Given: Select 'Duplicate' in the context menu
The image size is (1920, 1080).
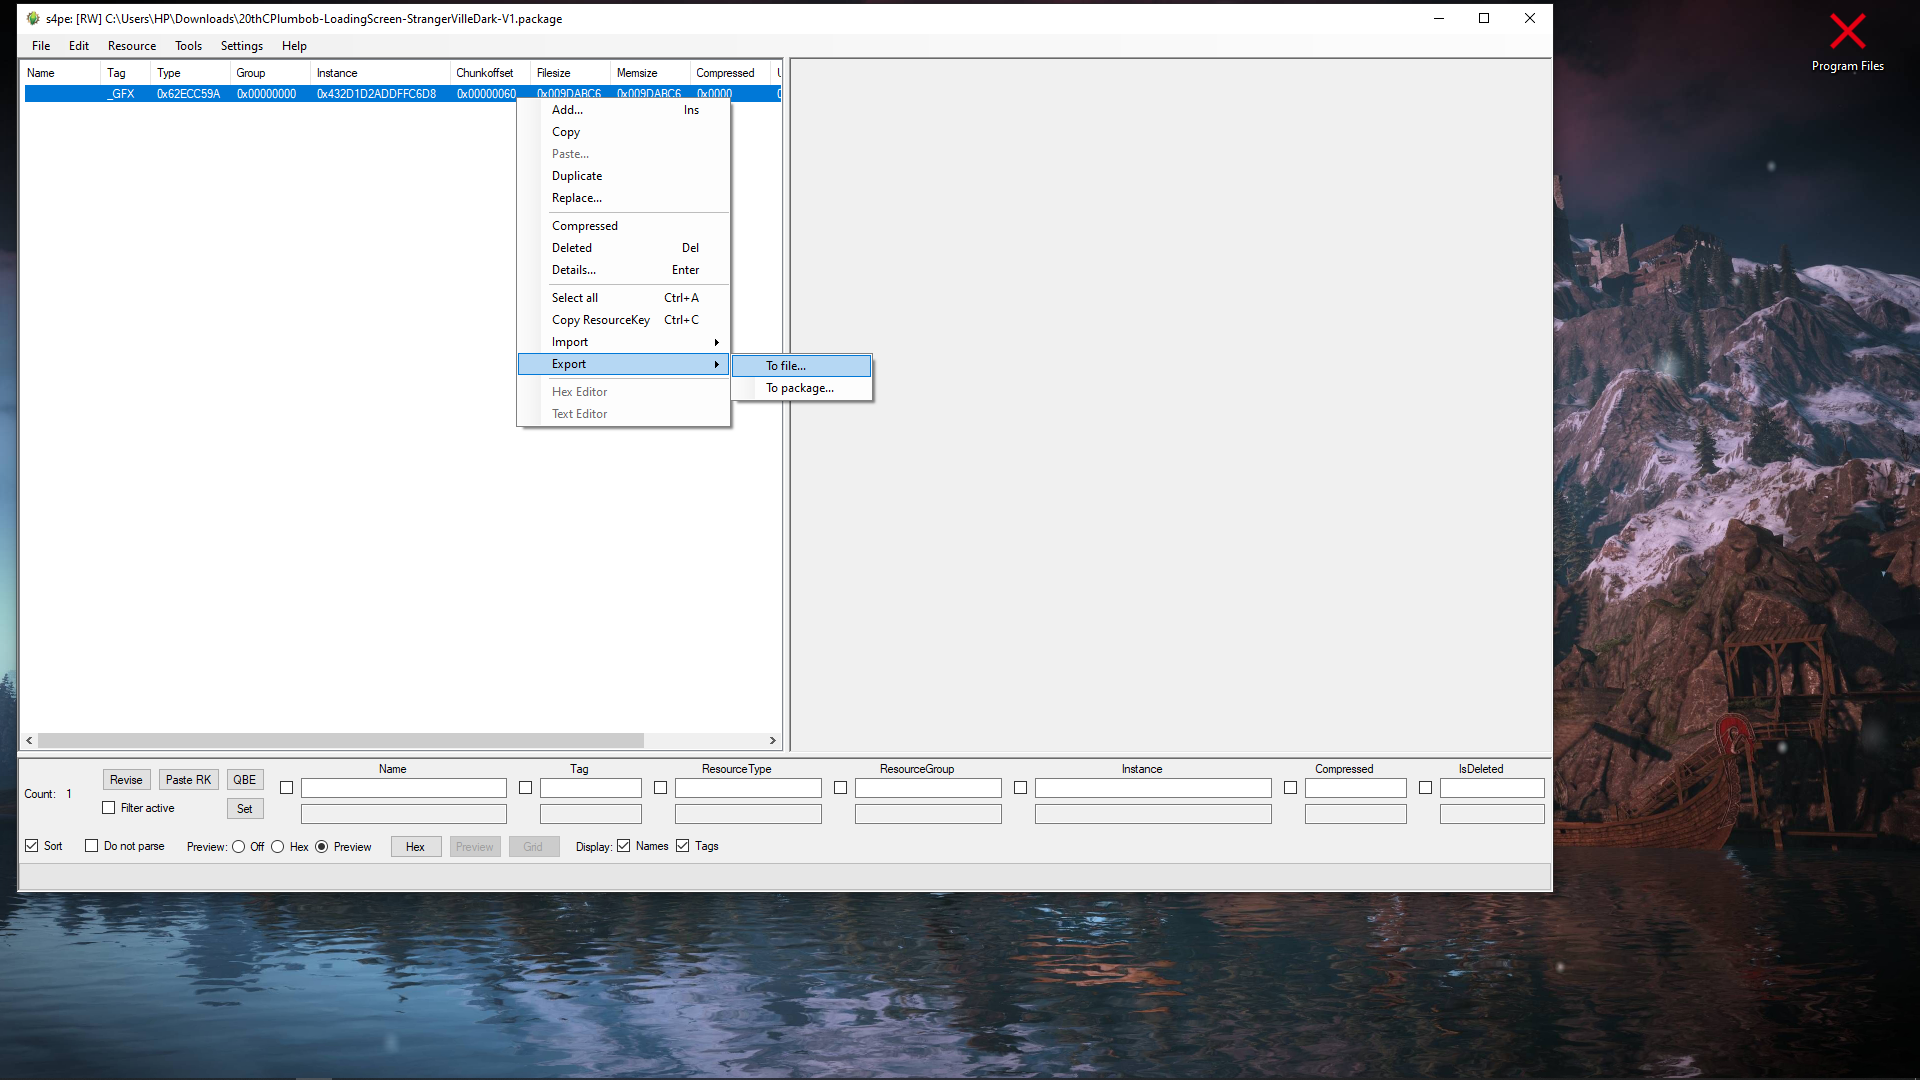Looking at the screenshot, I should (577, 176).
